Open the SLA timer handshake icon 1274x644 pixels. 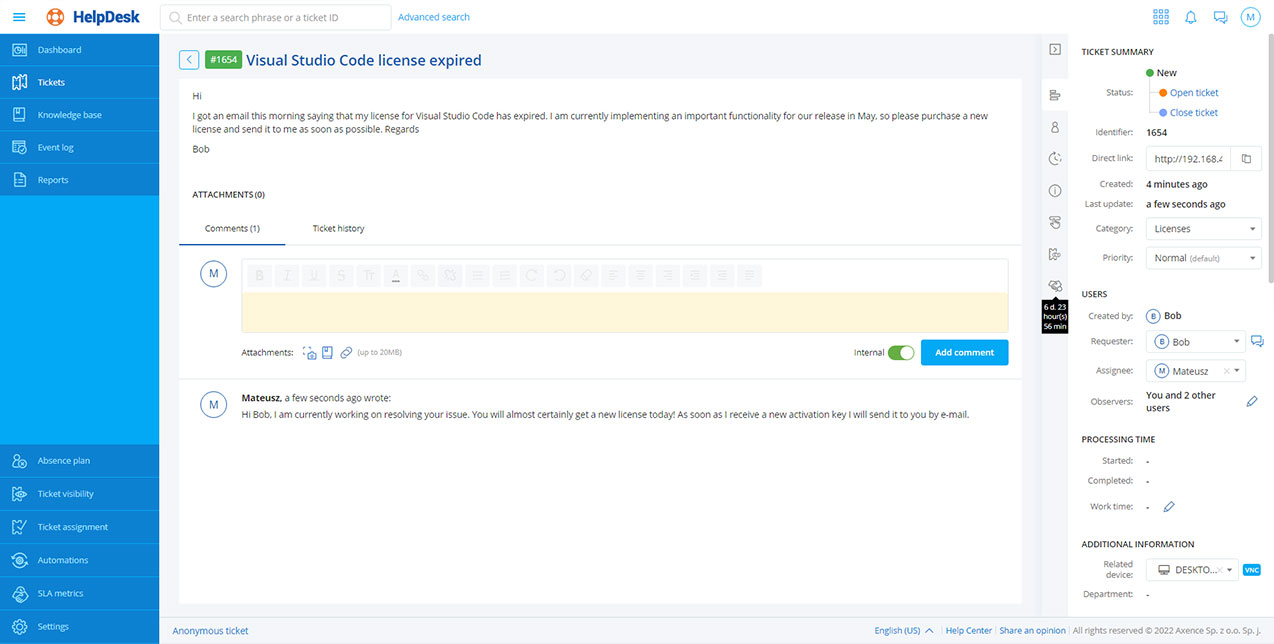pos(1055,286)
